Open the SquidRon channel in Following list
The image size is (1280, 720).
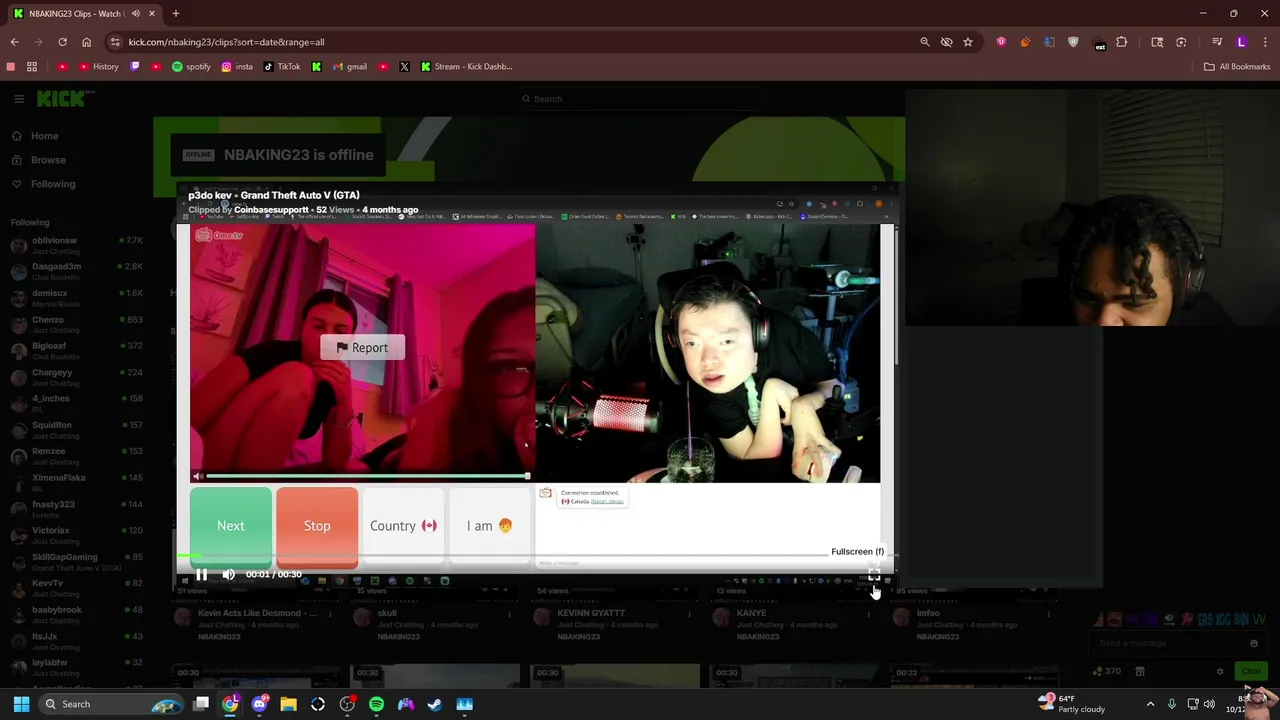tap(76, 430)
